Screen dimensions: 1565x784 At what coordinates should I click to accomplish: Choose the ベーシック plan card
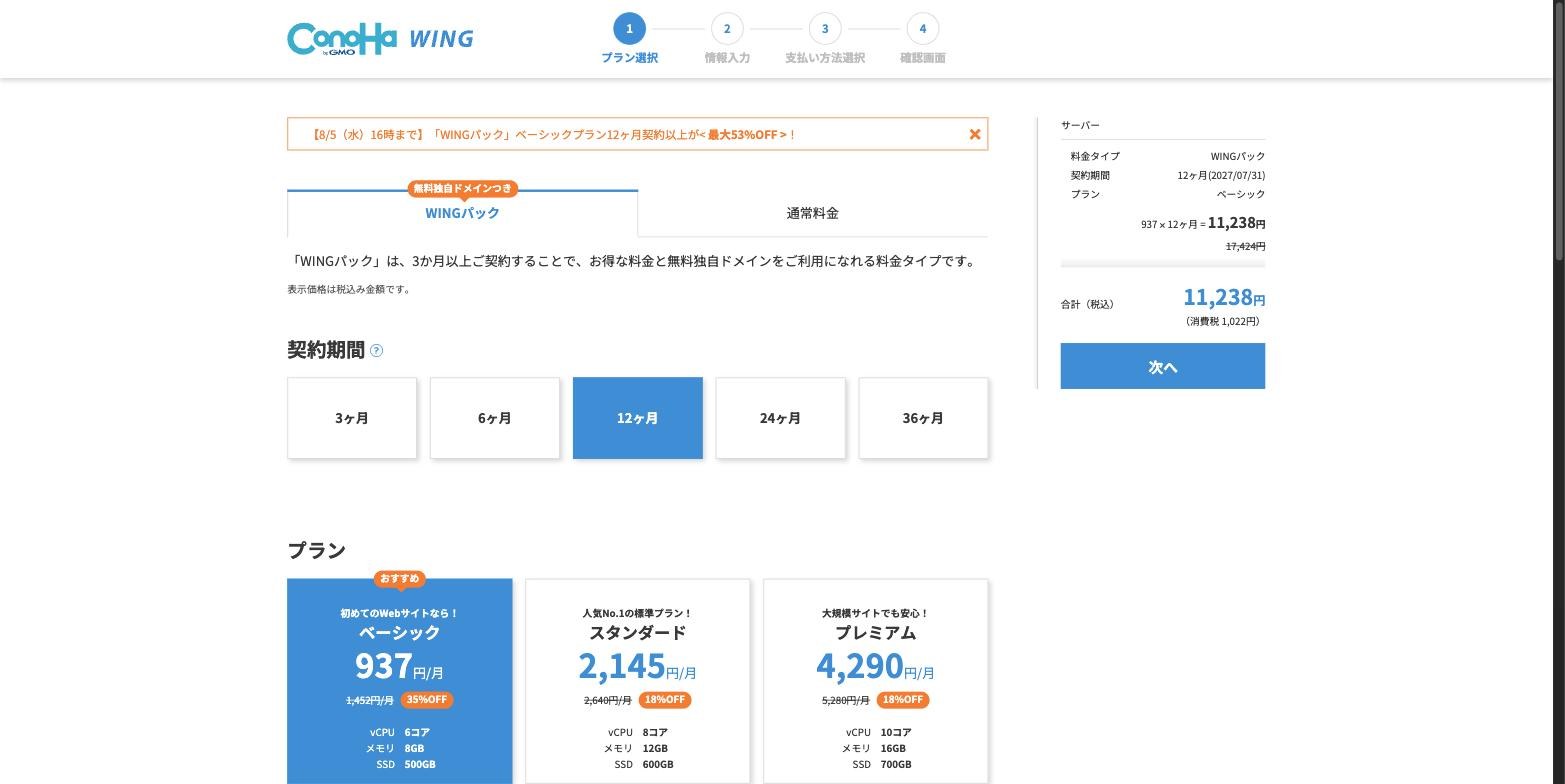(x=400, y=681)
